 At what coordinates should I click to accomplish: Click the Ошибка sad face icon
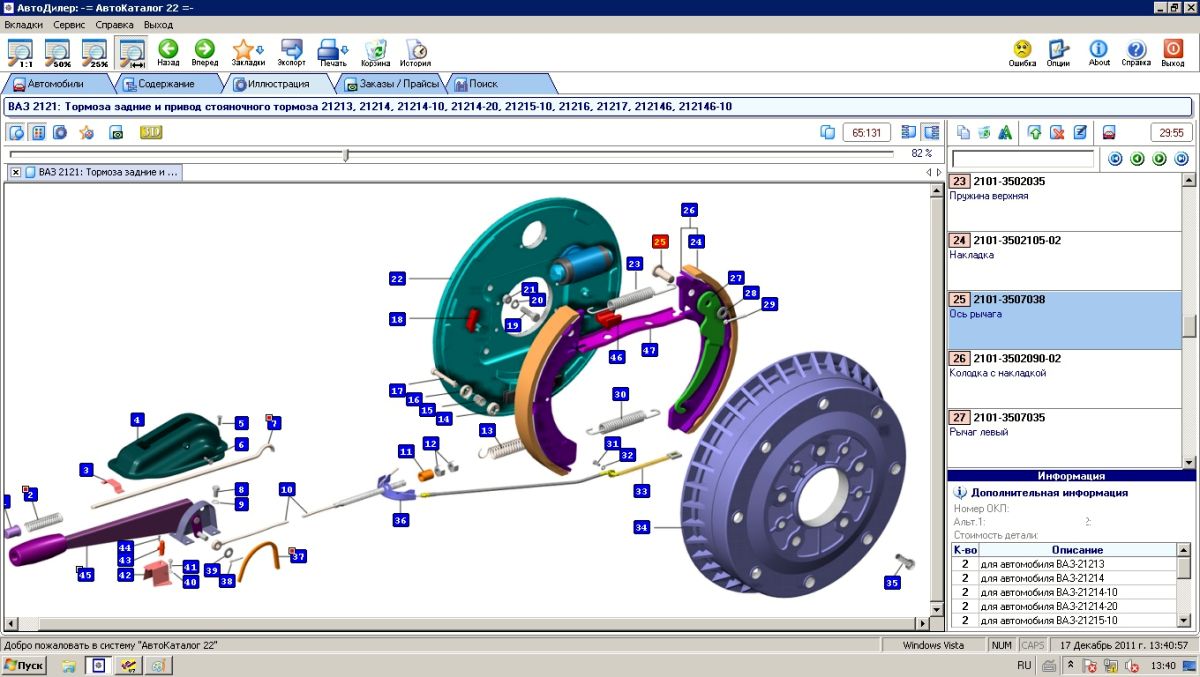coord(1022,51)
